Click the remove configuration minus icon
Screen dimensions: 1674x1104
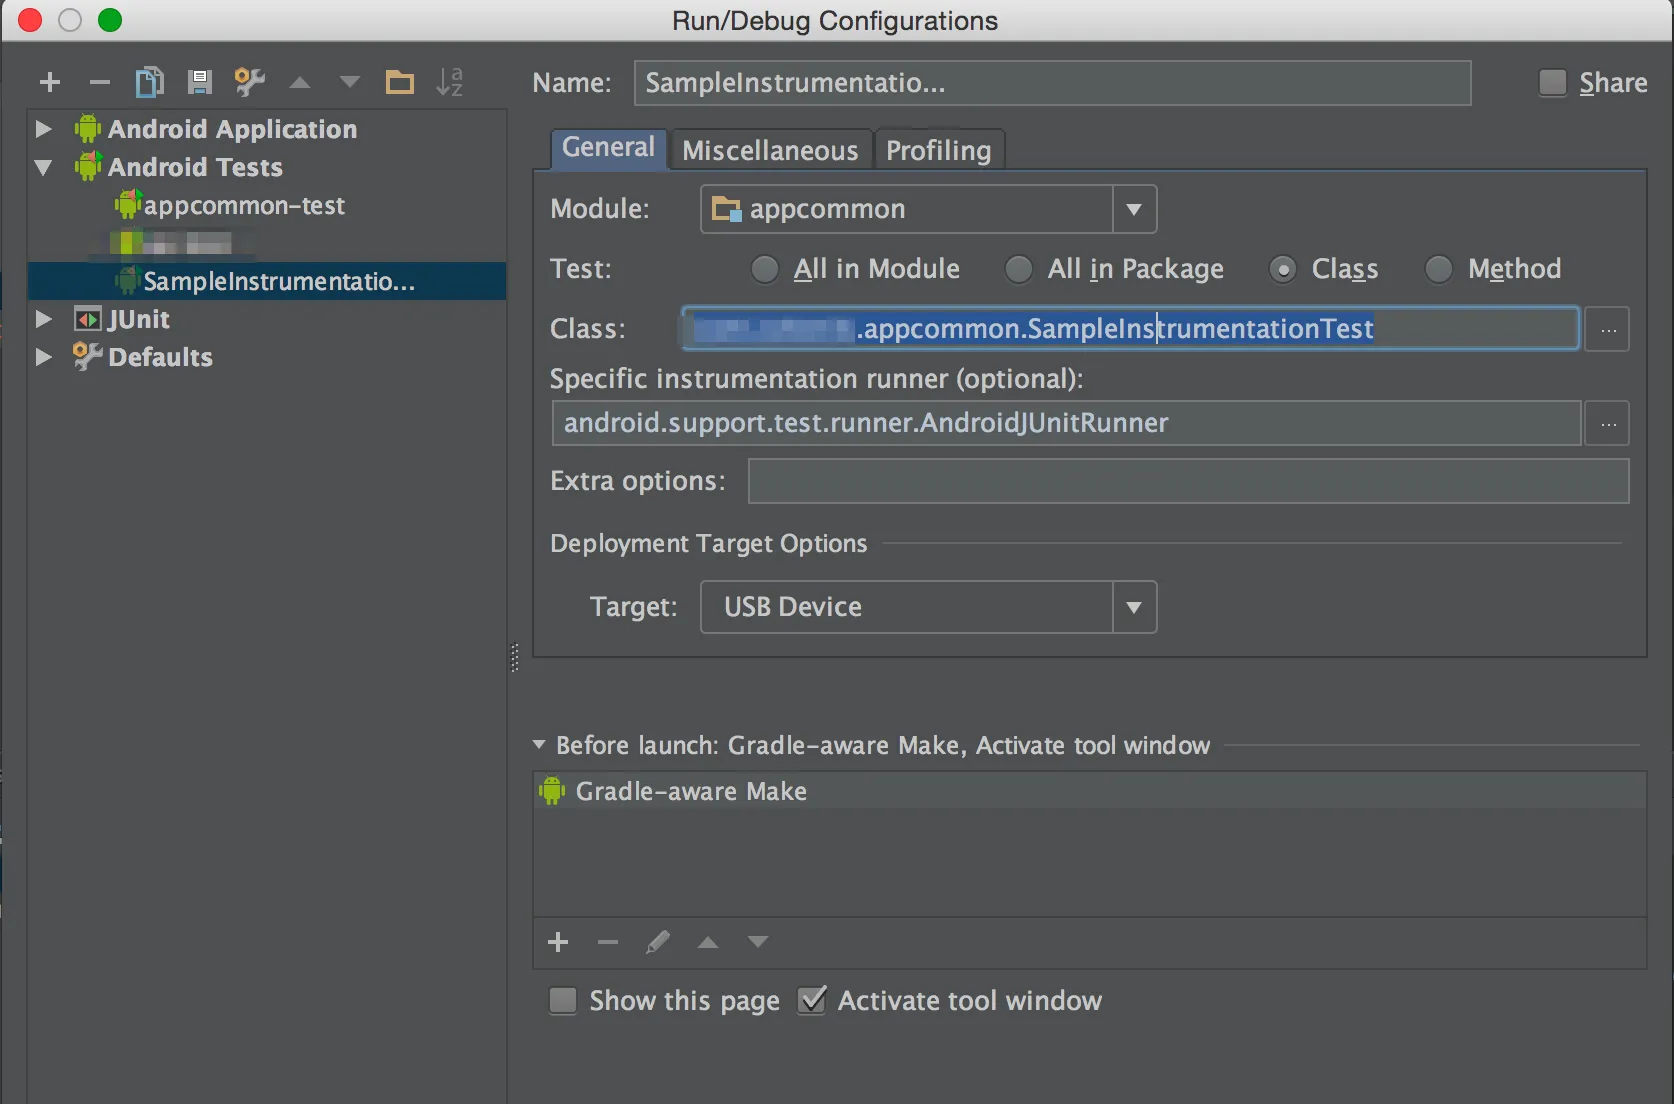99,82
